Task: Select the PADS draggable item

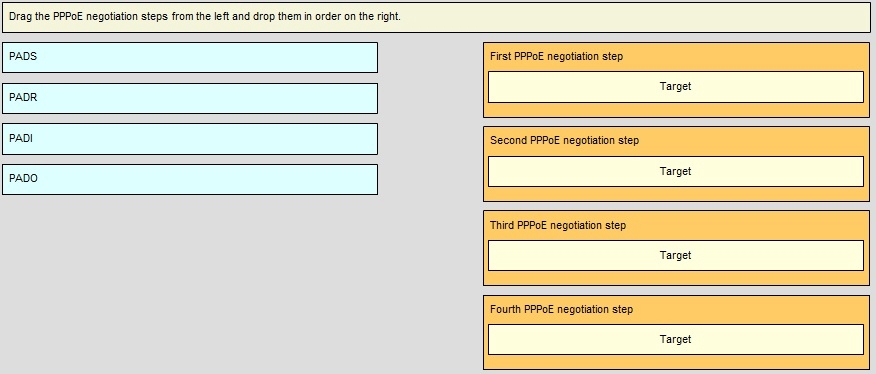Action: [x=190, y=58]
